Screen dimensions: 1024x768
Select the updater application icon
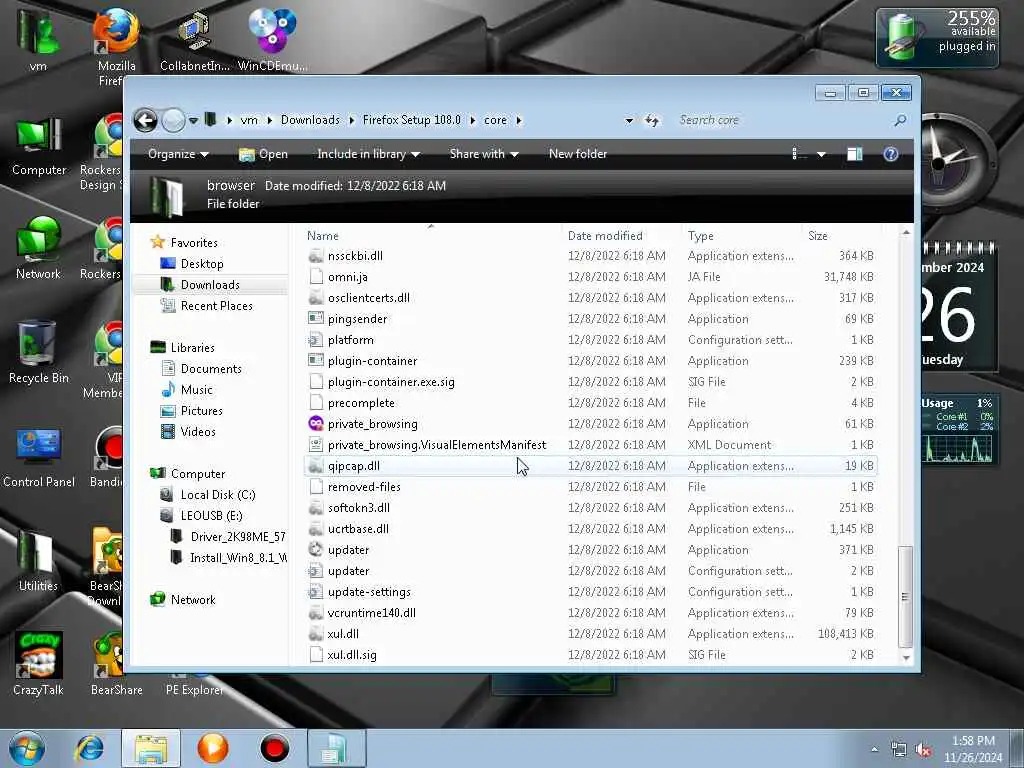(316, 549)
